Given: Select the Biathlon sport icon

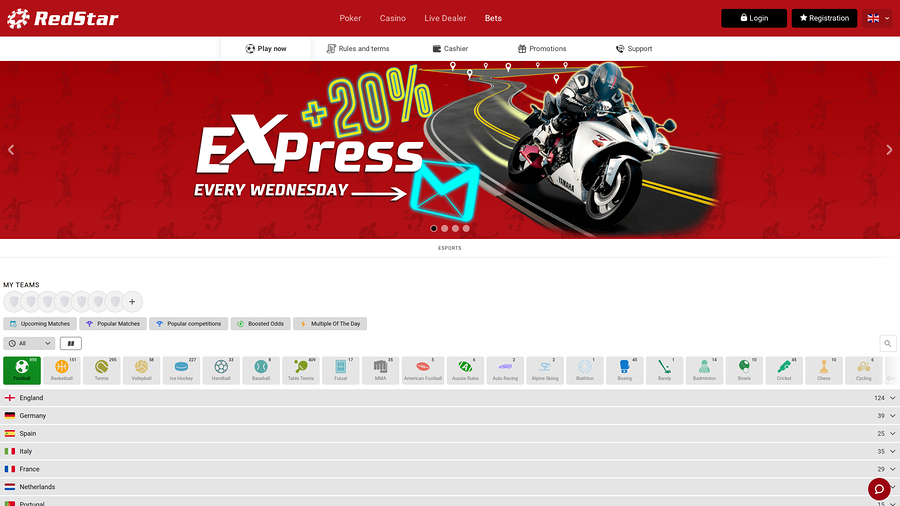Looking at the screenshot, I should coord(585,370).
